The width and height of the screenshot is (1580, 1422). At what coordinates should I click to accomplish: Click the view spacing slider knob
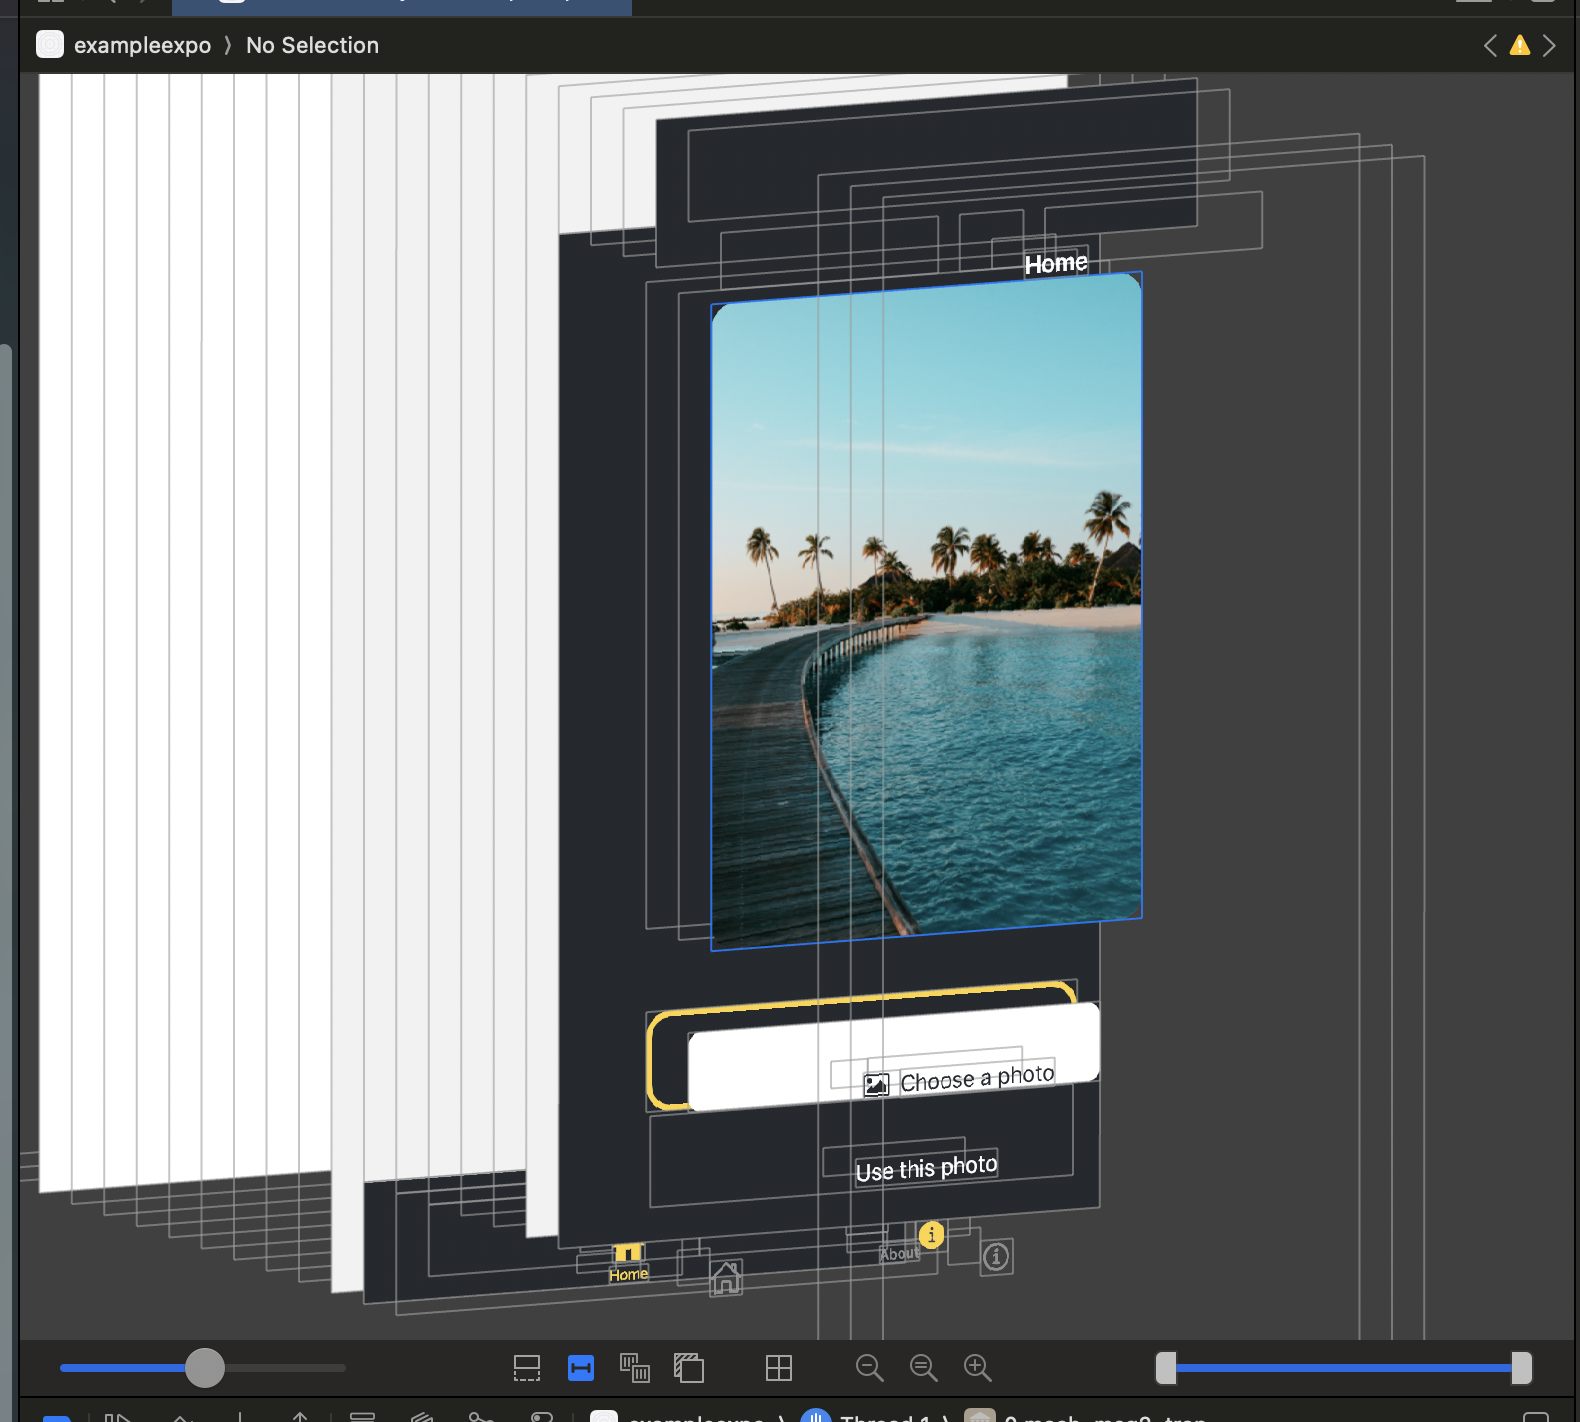pos(205,1368)
